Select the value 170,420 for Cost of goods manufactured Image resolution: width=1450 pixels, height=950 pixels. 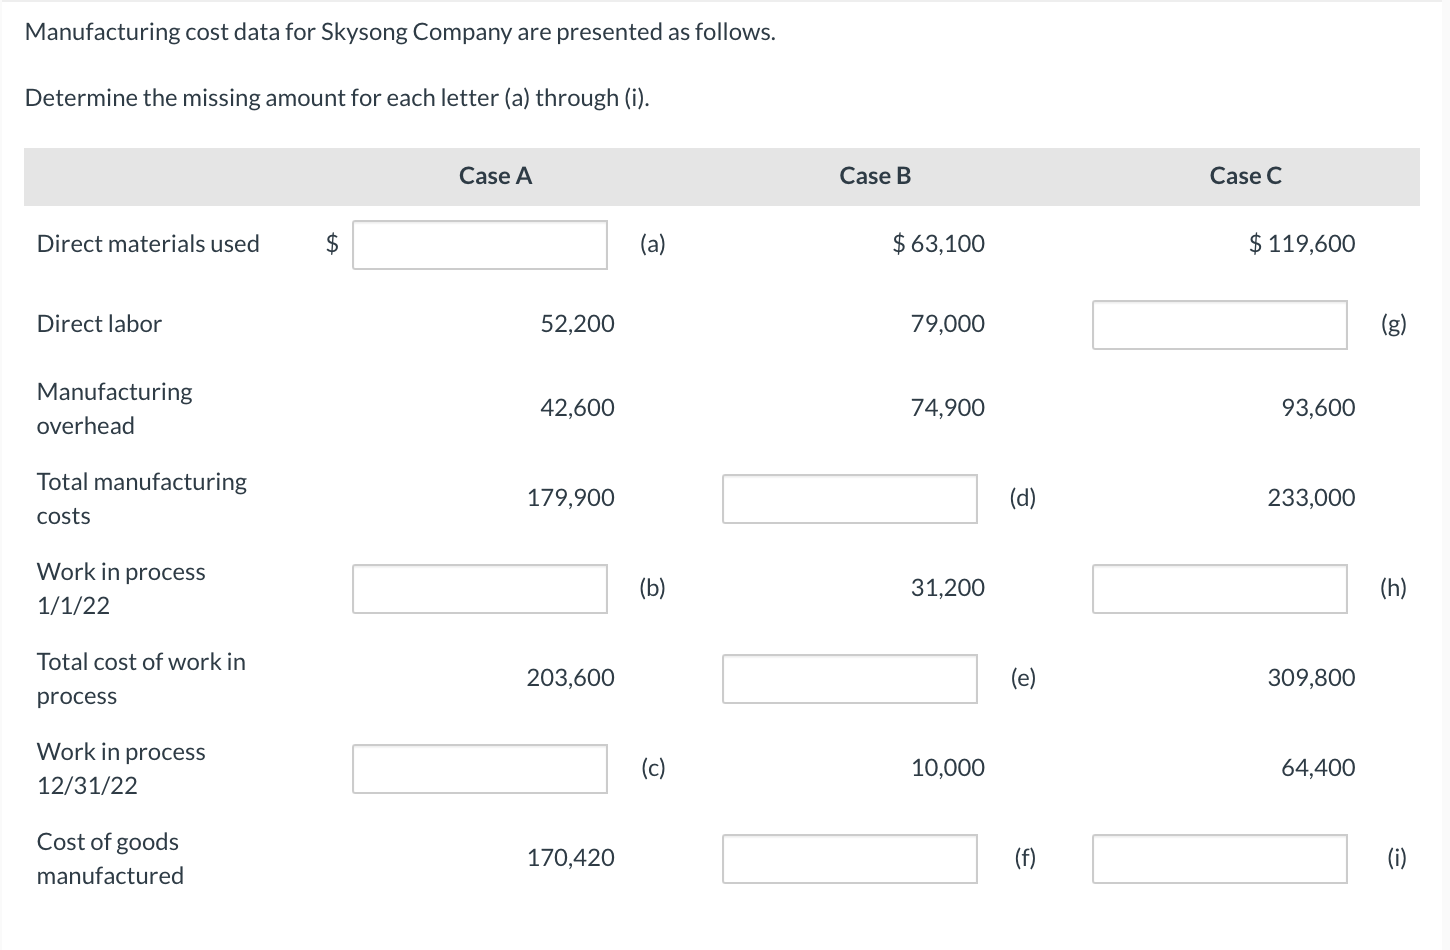pyautogui.click(x=571, y=857)
